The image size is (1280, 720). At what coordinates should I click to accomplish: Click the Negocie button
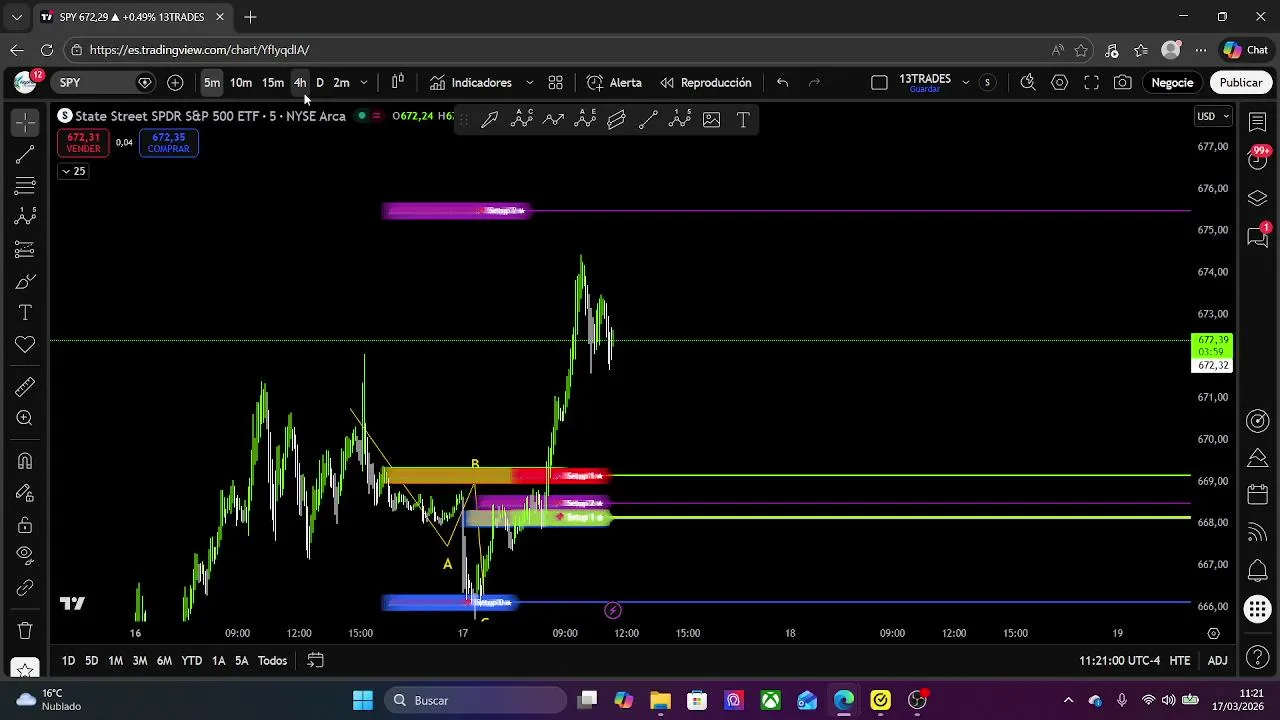(x=1172, y=82)
